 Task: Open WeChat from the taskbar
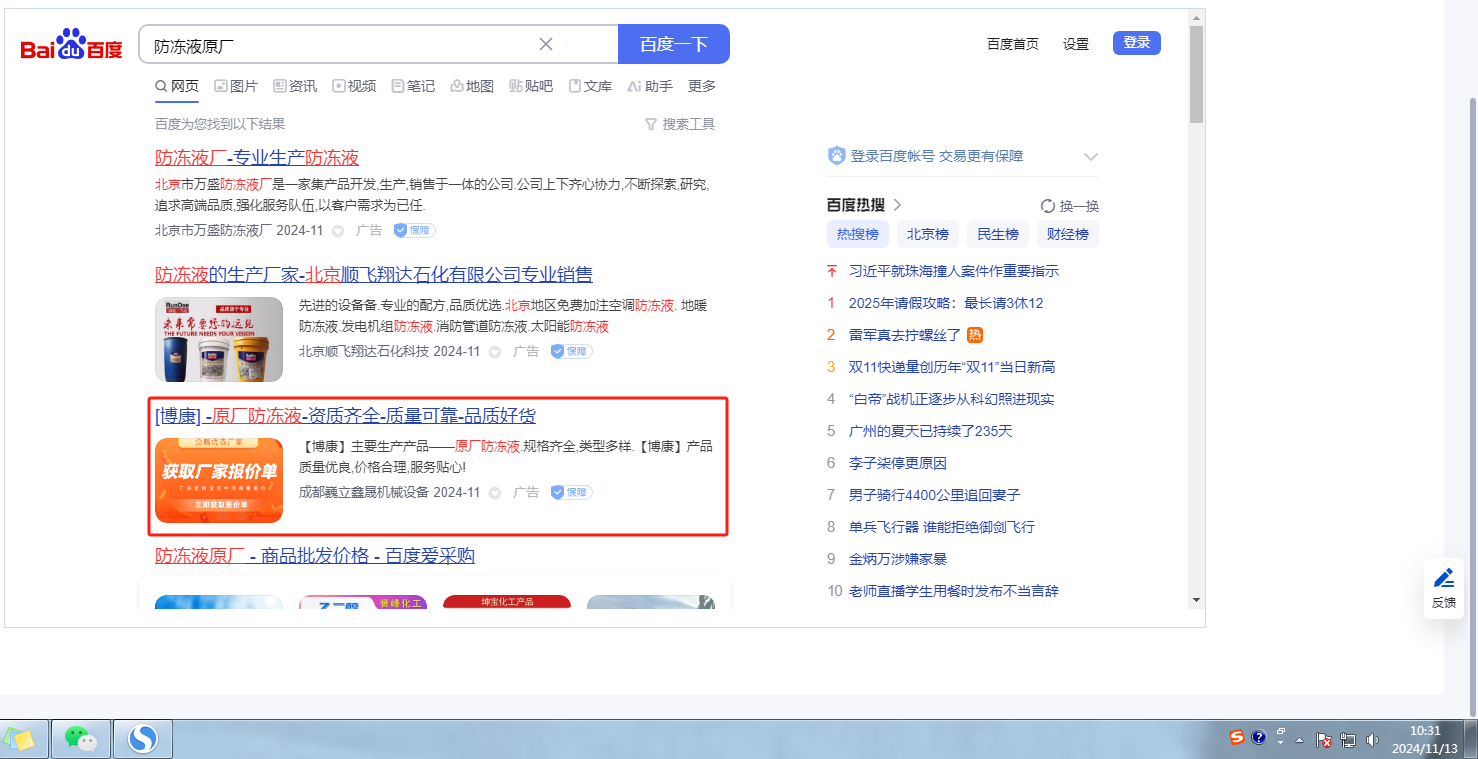click(x=81, y=739)
